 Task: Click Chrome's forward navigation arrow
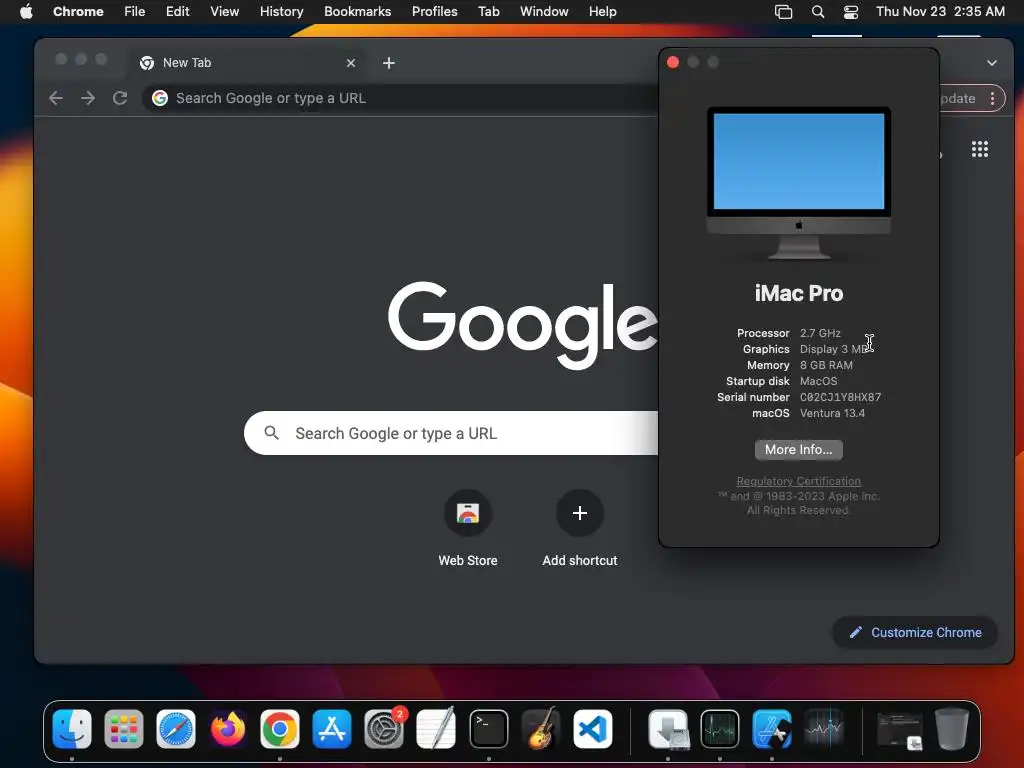[x=88, y=98]
